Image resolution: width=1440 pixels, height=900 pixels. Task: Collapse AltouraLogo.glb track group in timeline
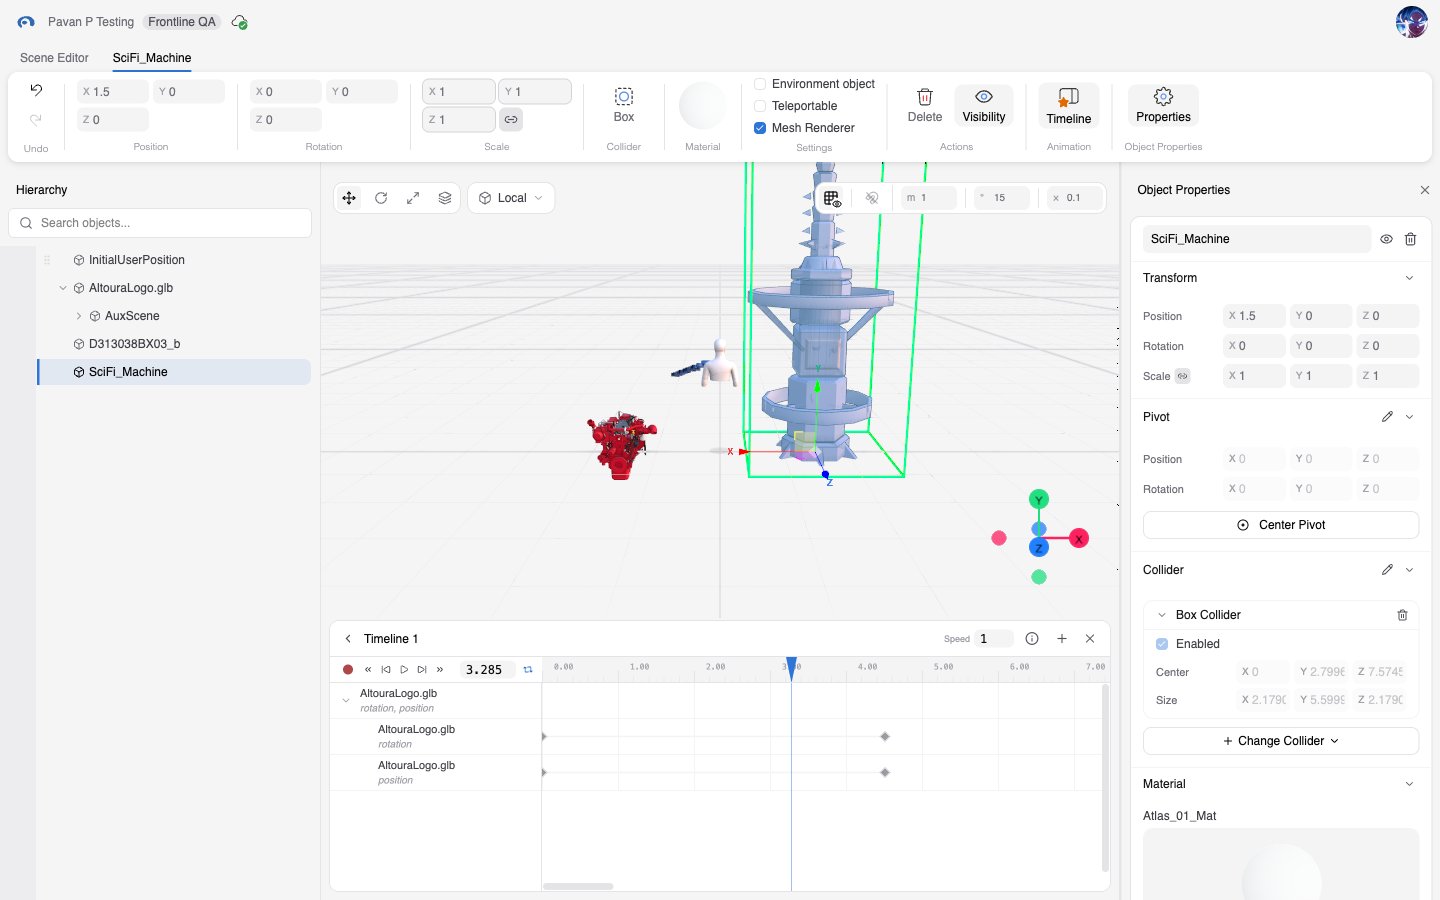point(346,701)
